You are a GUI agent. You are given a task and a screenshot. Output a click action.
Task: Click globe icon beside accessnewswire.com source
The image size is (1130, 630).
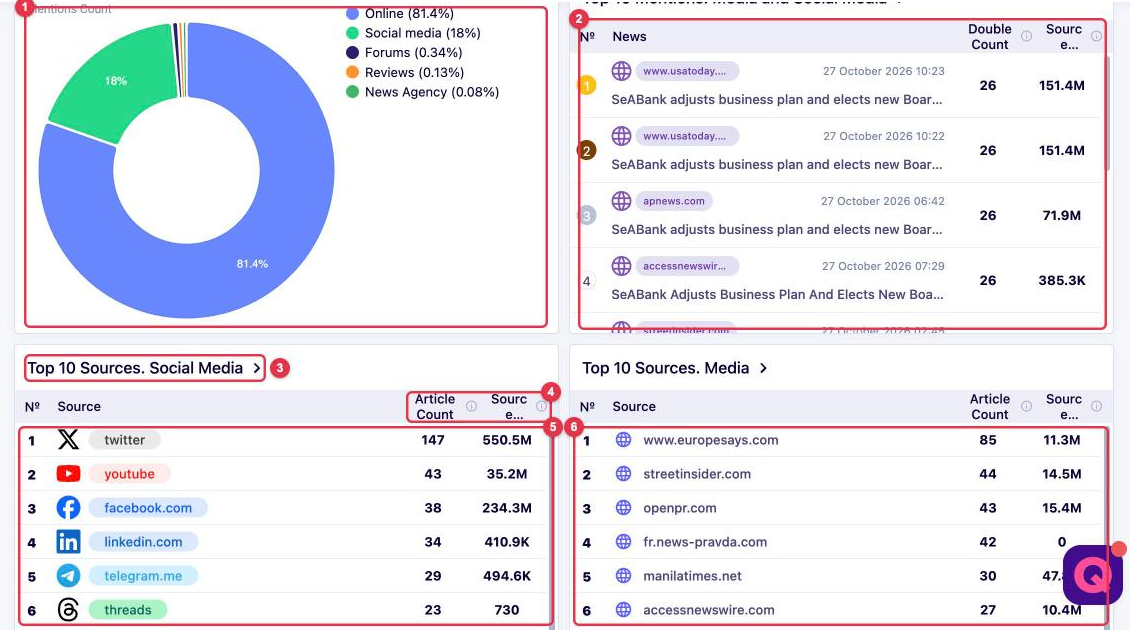click(x=623, y=609)
